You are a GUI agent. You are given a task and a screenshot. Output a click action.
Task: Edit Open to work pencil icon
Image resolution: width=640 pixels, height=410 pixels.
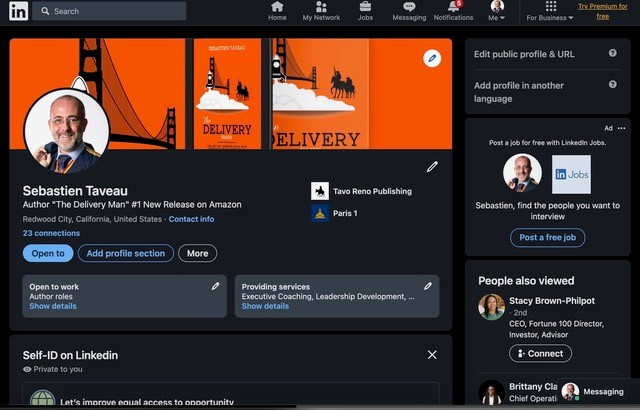coord(215,286)
